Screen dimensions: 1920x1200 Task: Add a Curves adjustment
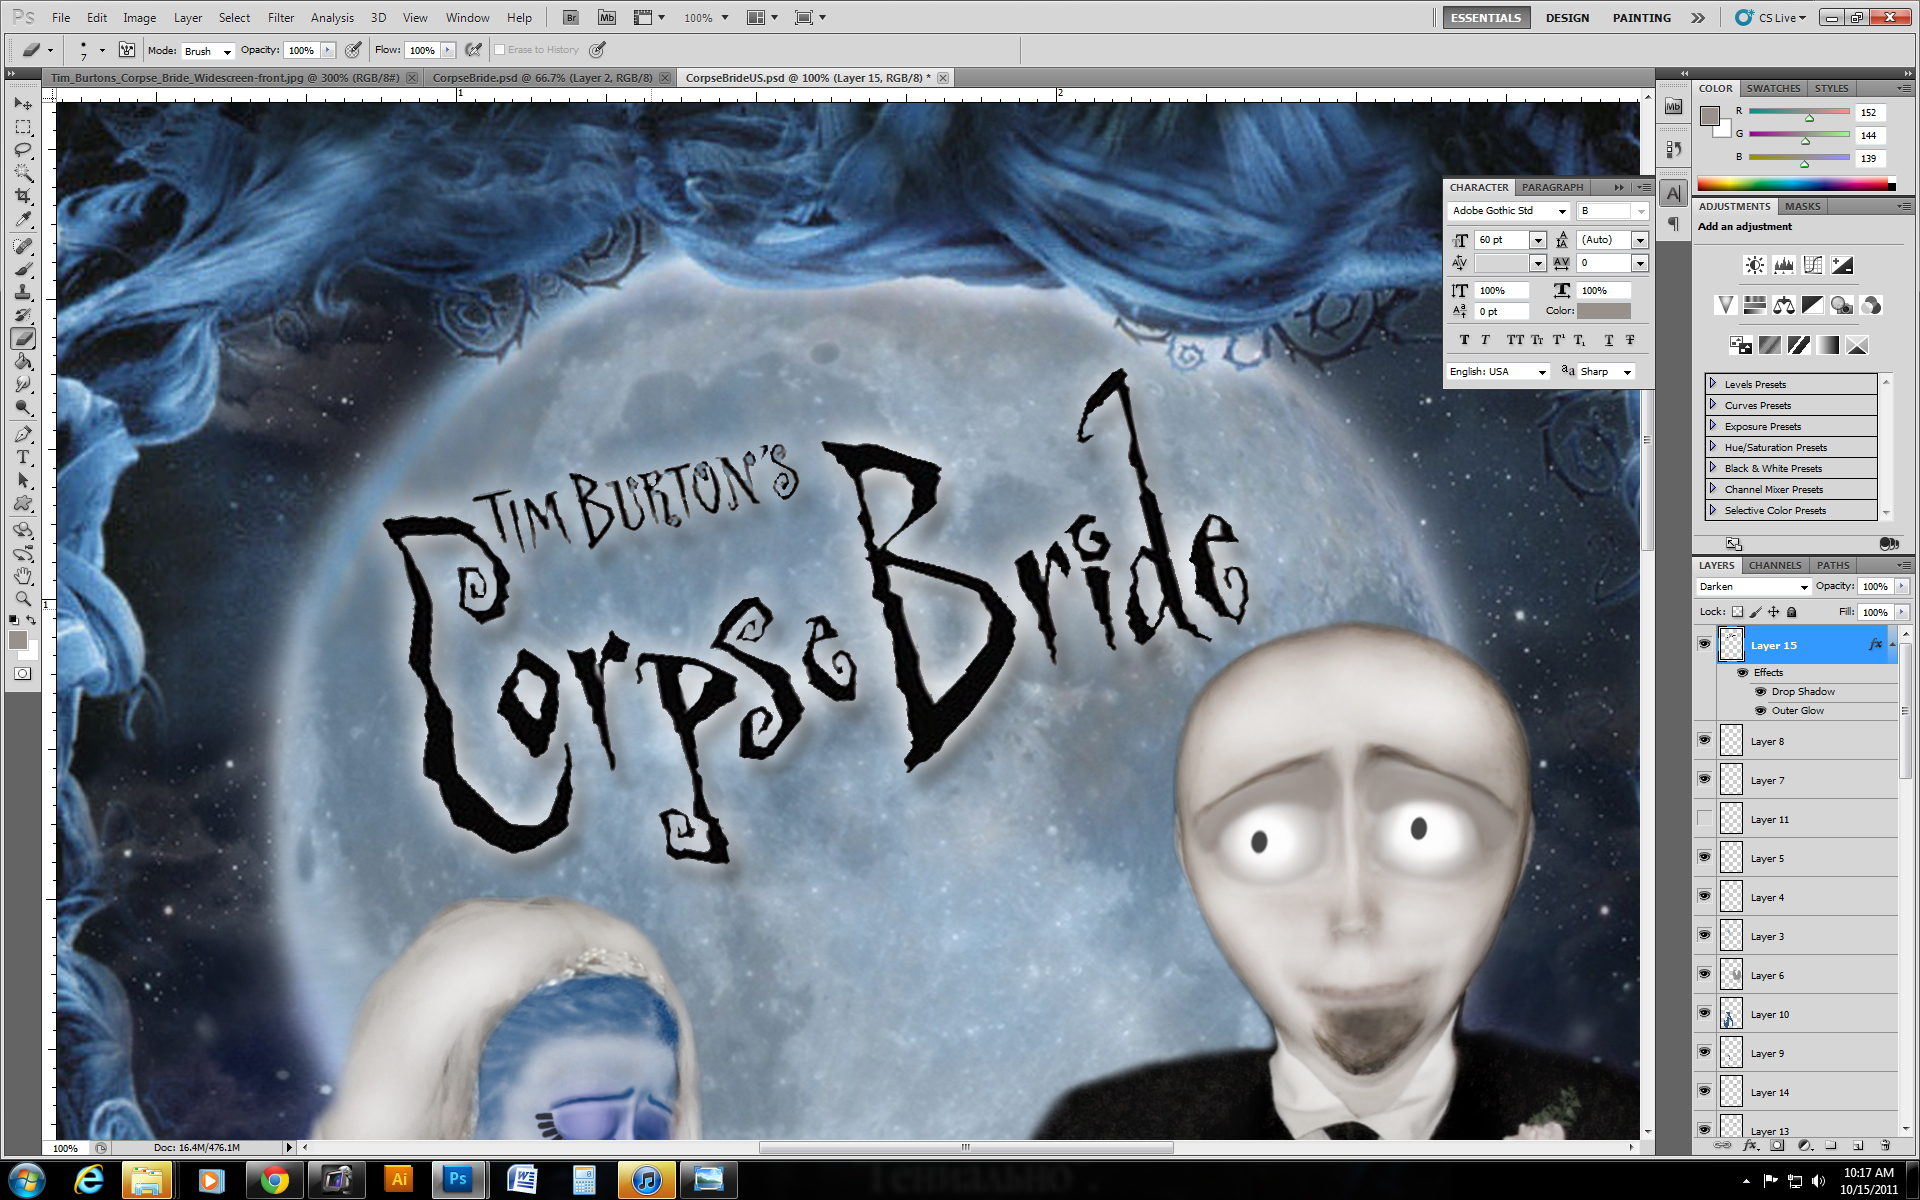[x=1812, y=265]
